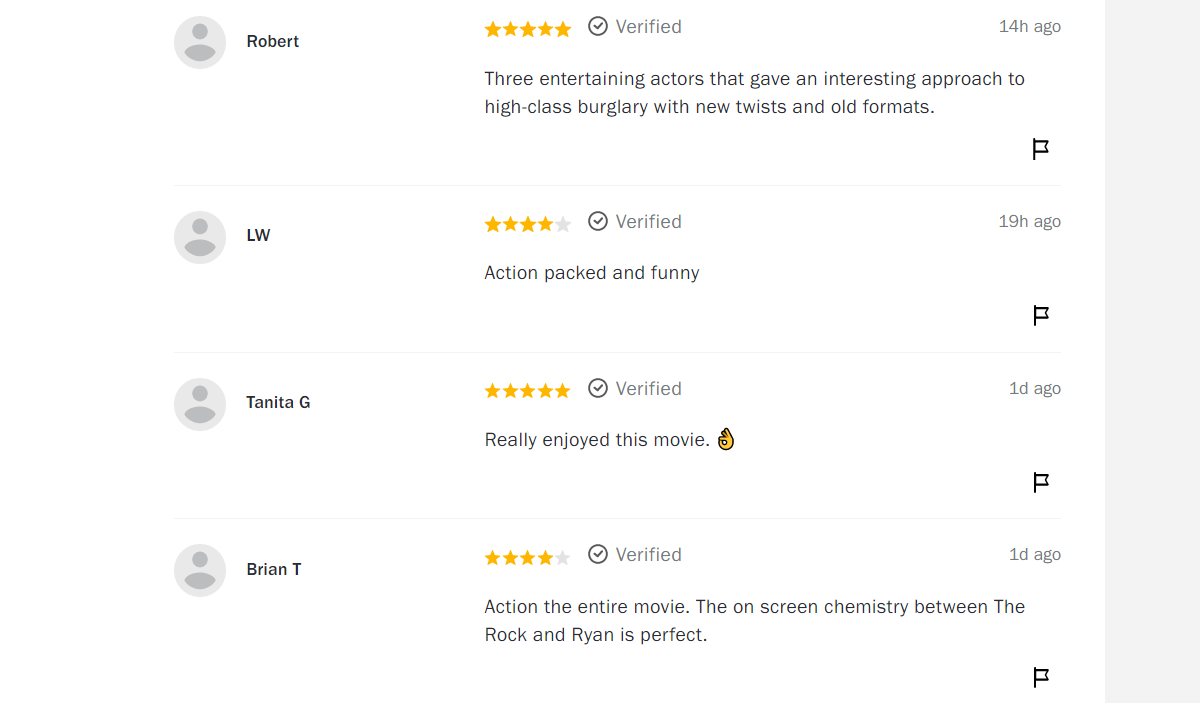
Task: Flag Brian T's review
Action: pos(1040,677)
